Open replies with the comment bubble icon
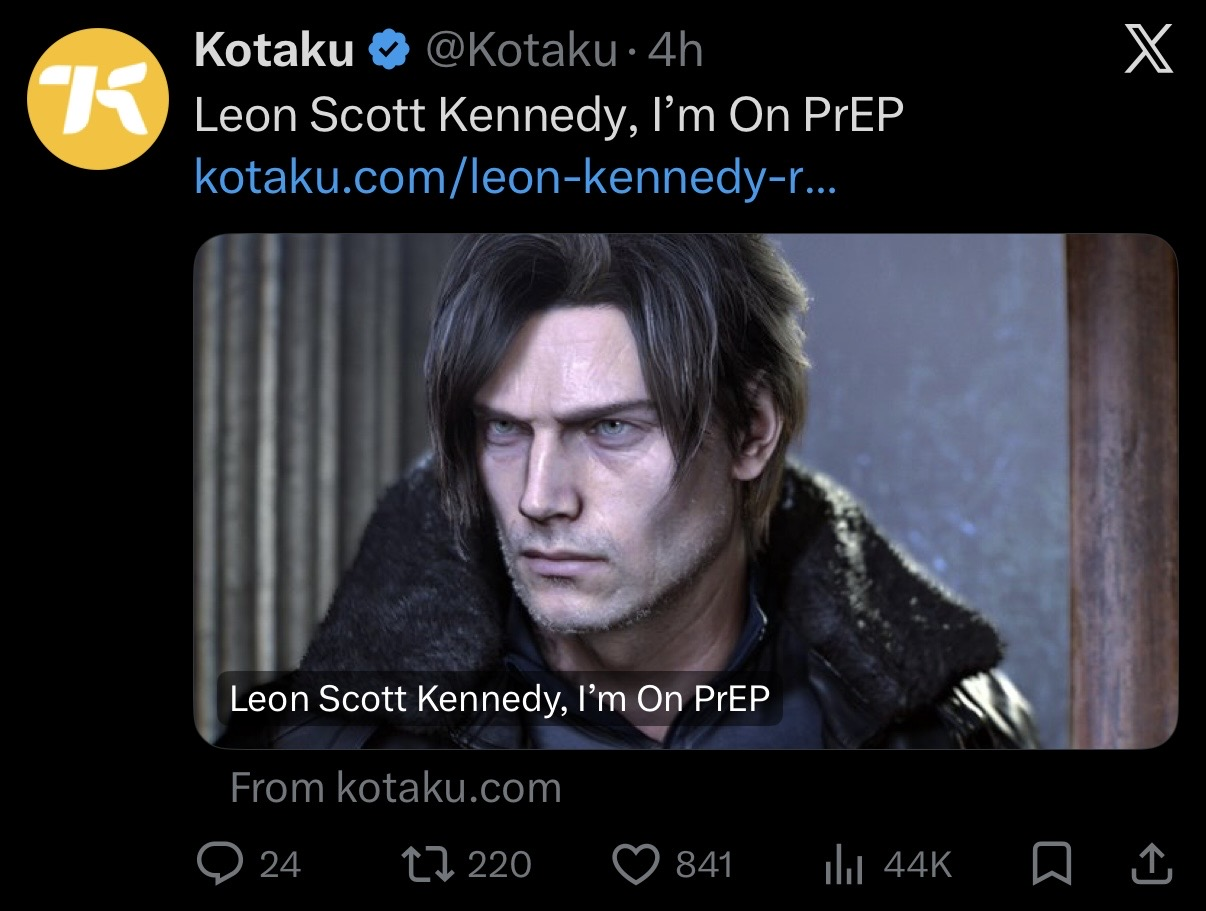This screenshot has width=1206, height=911. coord(215,865)
